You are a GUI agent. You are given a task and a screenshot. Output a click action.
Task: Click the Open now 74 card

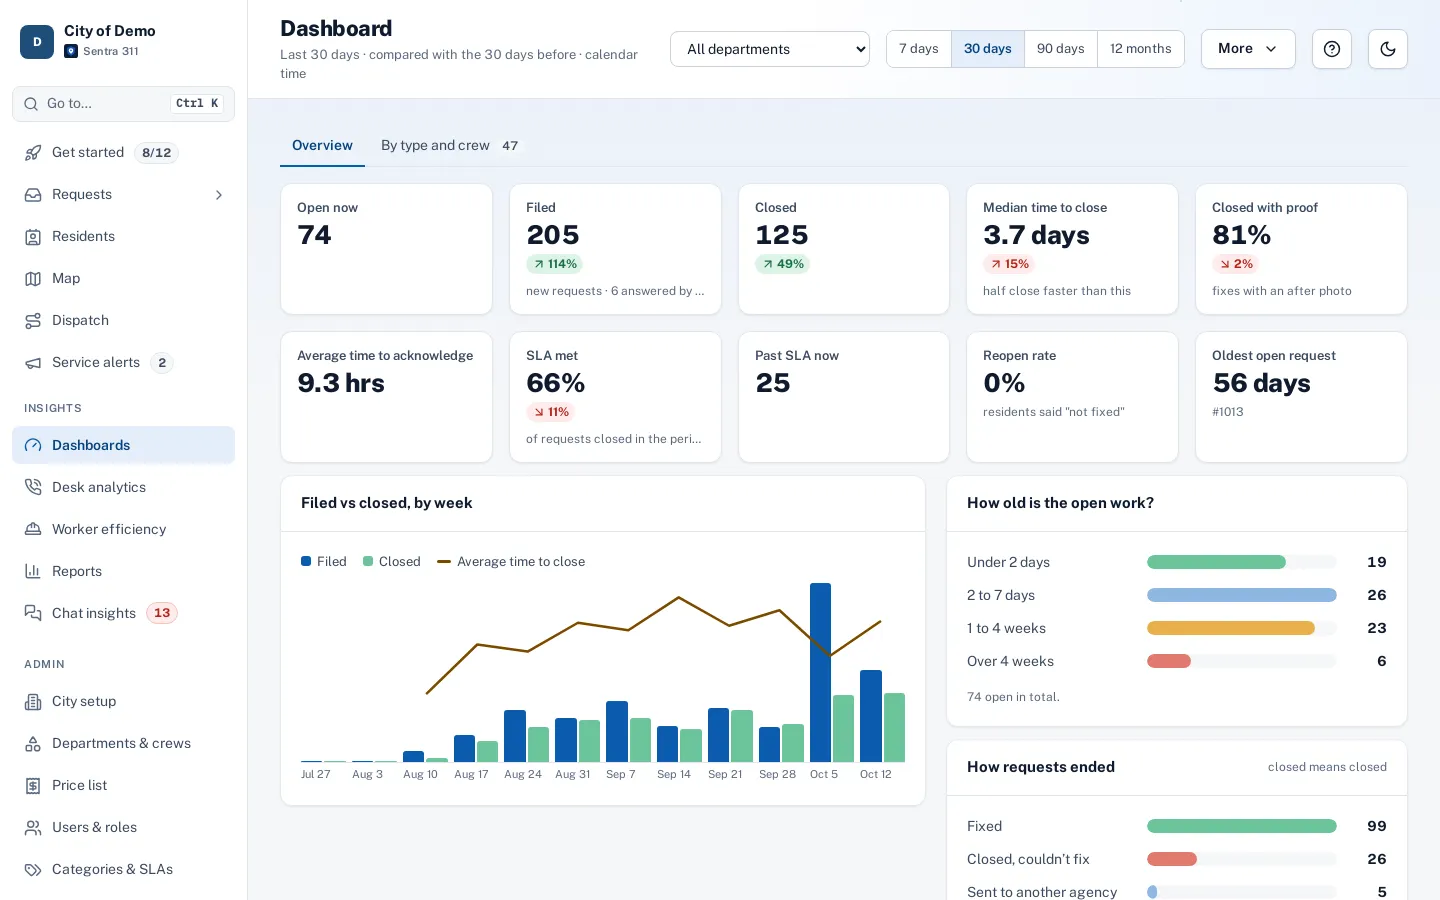click(386, 249)
